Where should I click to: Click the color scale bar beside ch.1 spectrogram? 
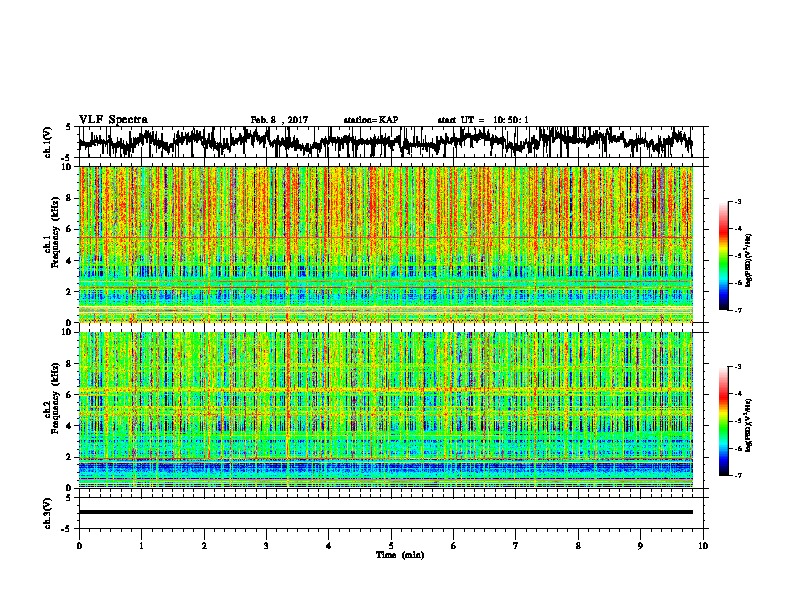pyautogui.click(x=723, y=256)
